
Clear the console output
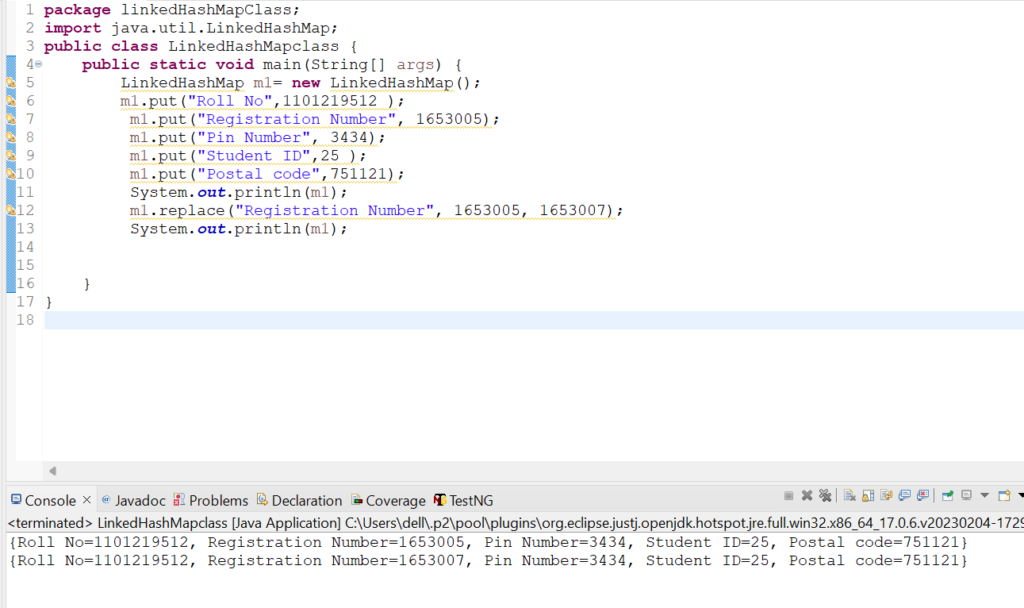(x=850, y=496)
